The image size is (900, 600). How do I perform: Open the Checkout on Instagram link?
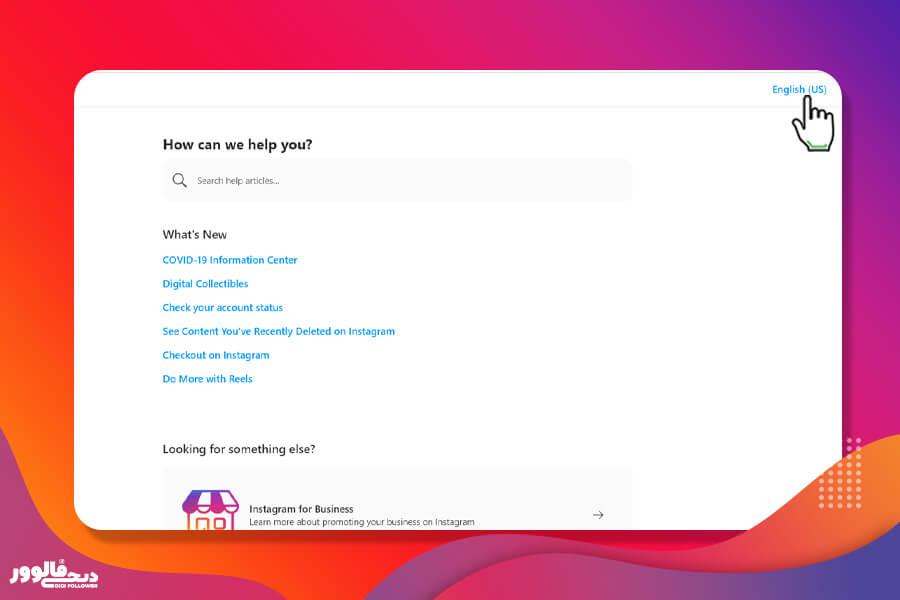(216, 355)
